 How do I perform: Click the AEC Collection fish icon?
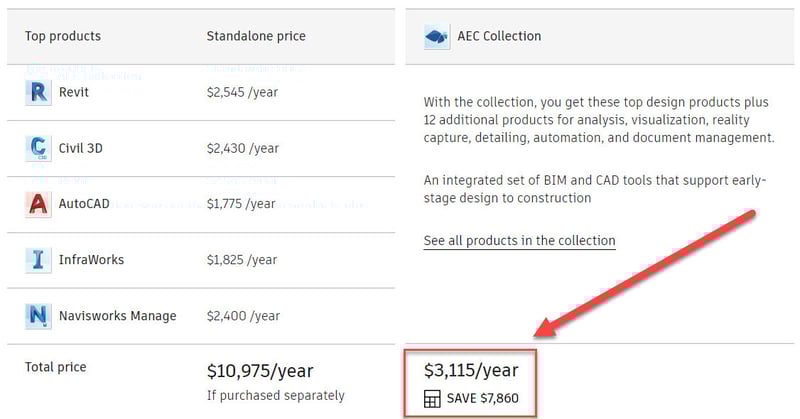pos(437,36)
